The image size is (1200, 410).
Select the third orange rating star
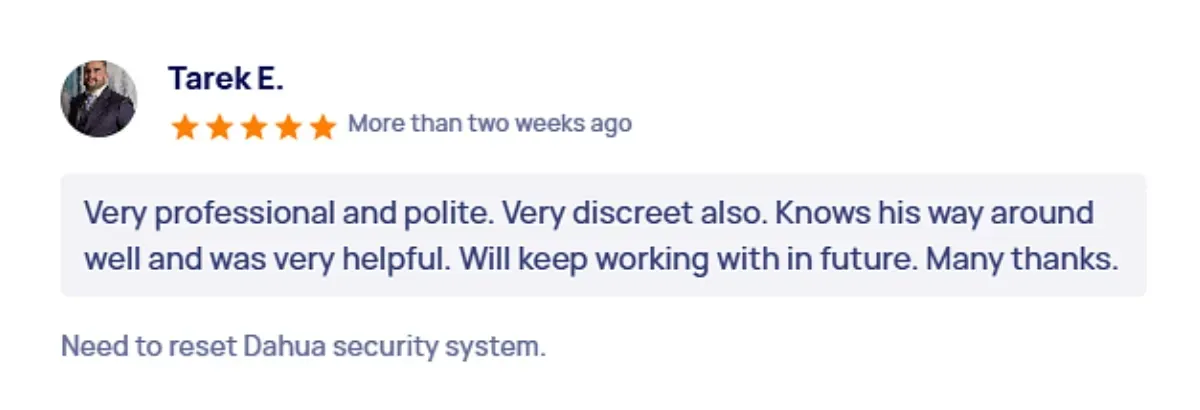[x=253, y=126]
